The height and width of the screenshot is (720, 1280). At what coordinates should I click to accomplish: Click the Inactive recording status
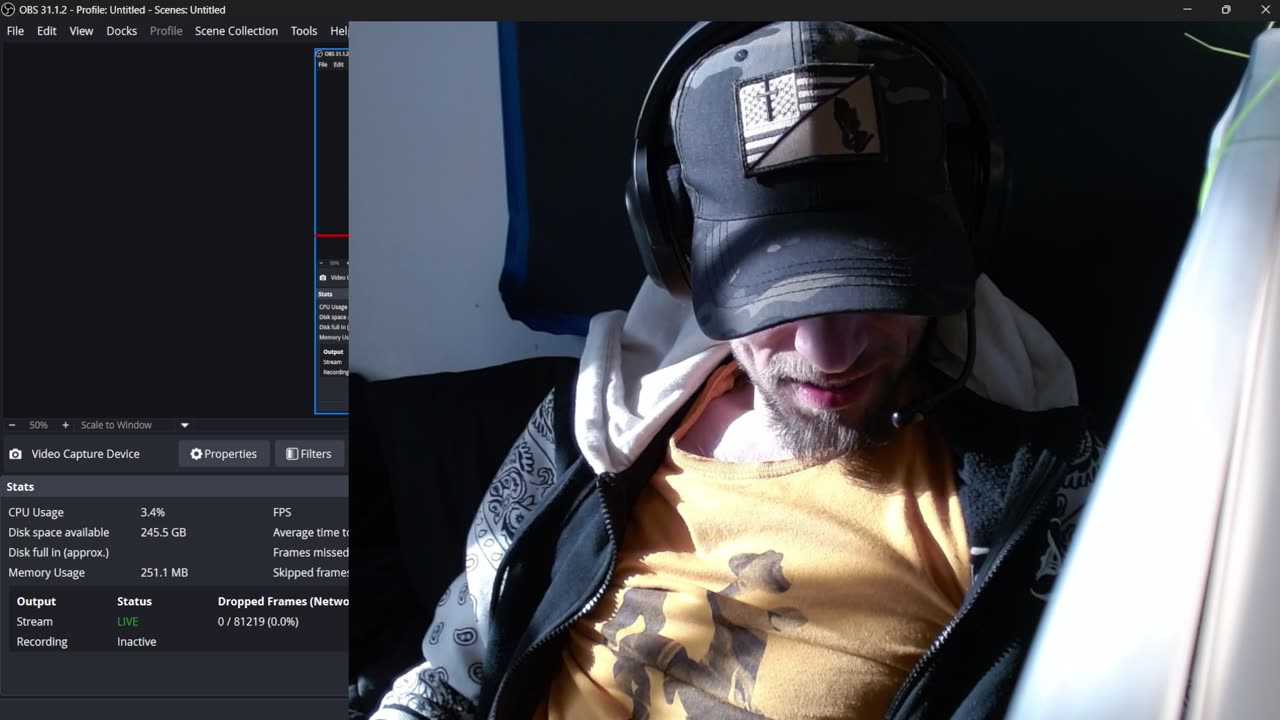click(x=137, y=642)
